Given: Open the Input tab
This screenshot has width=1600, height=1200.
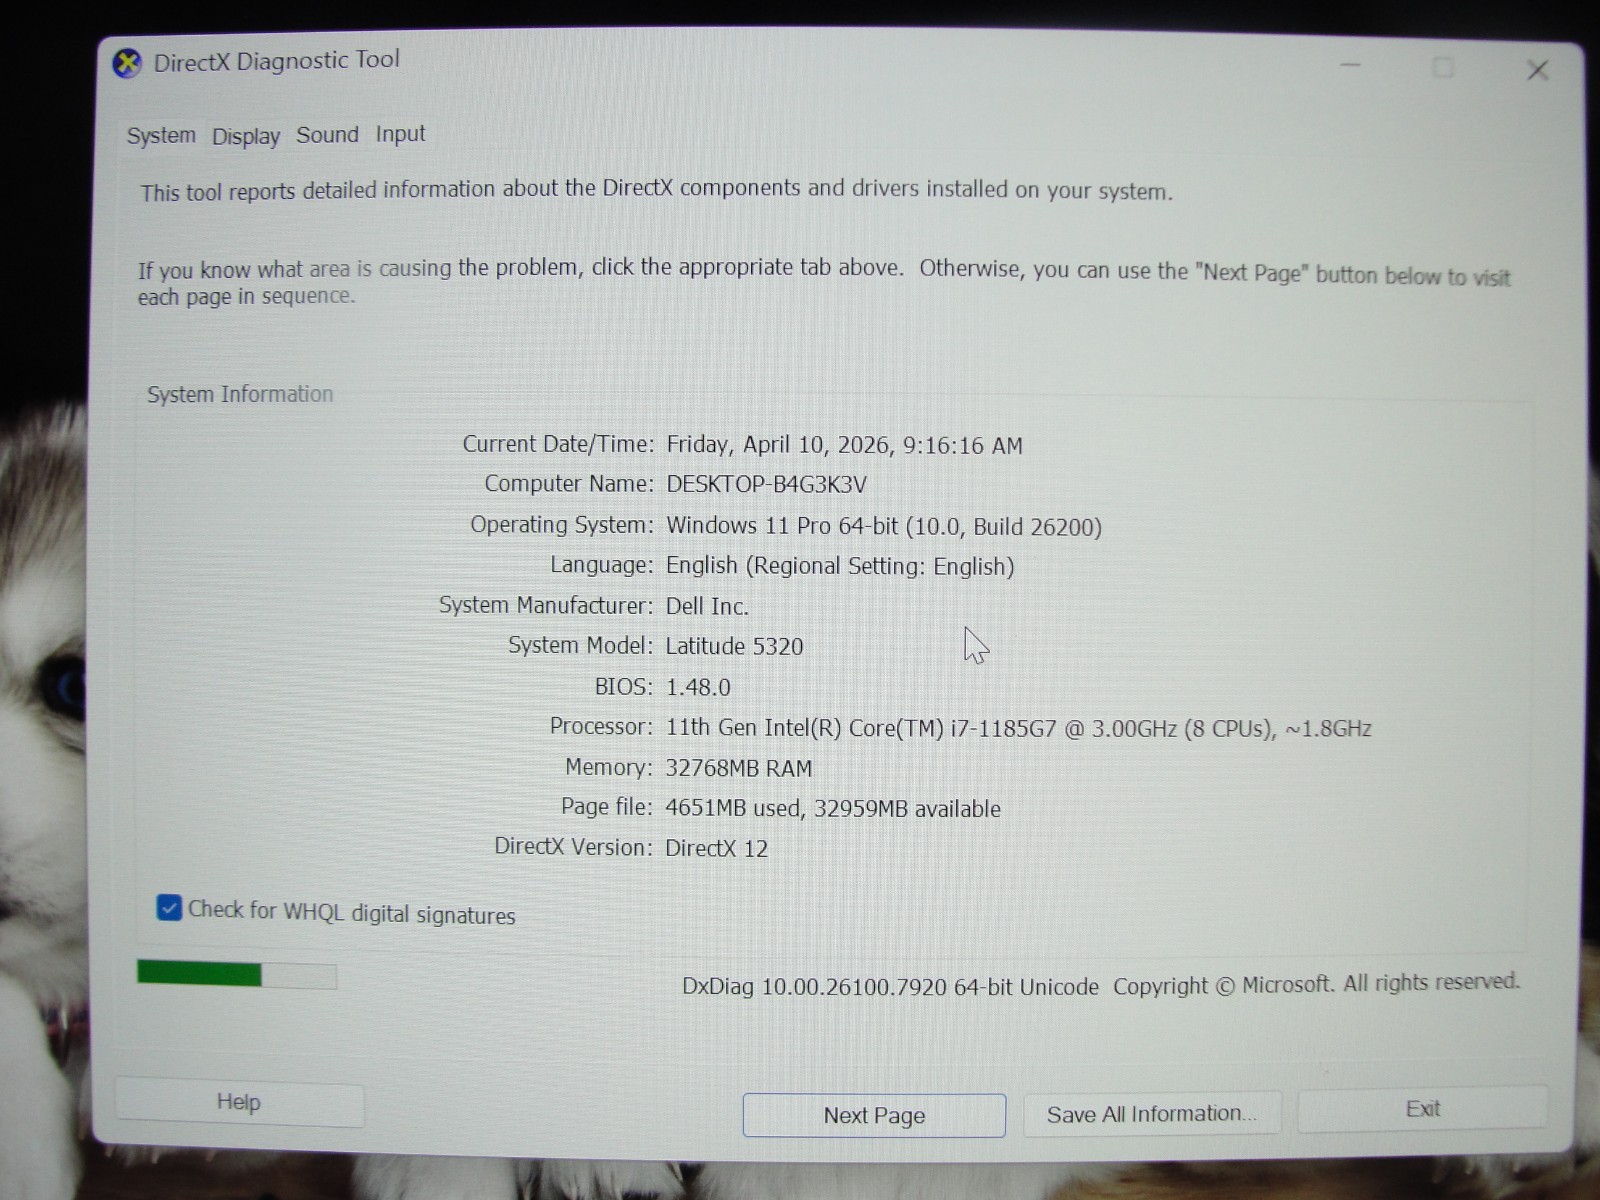Looking at the screenshot, I should click(x=400, y=134).
